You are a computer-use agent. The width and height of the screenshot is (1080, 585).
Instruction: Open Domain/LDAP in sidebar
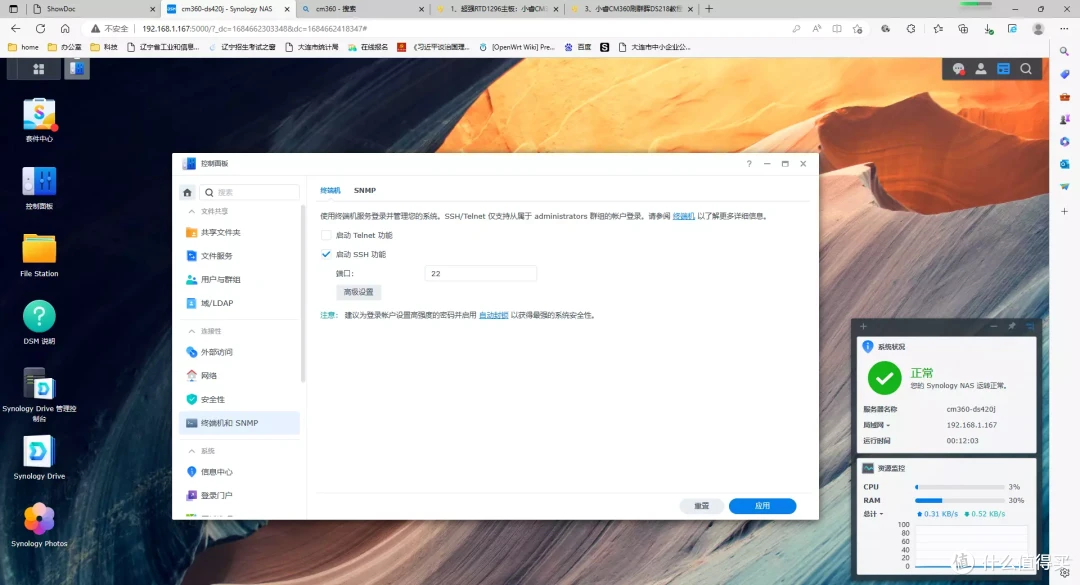point(240,303)
